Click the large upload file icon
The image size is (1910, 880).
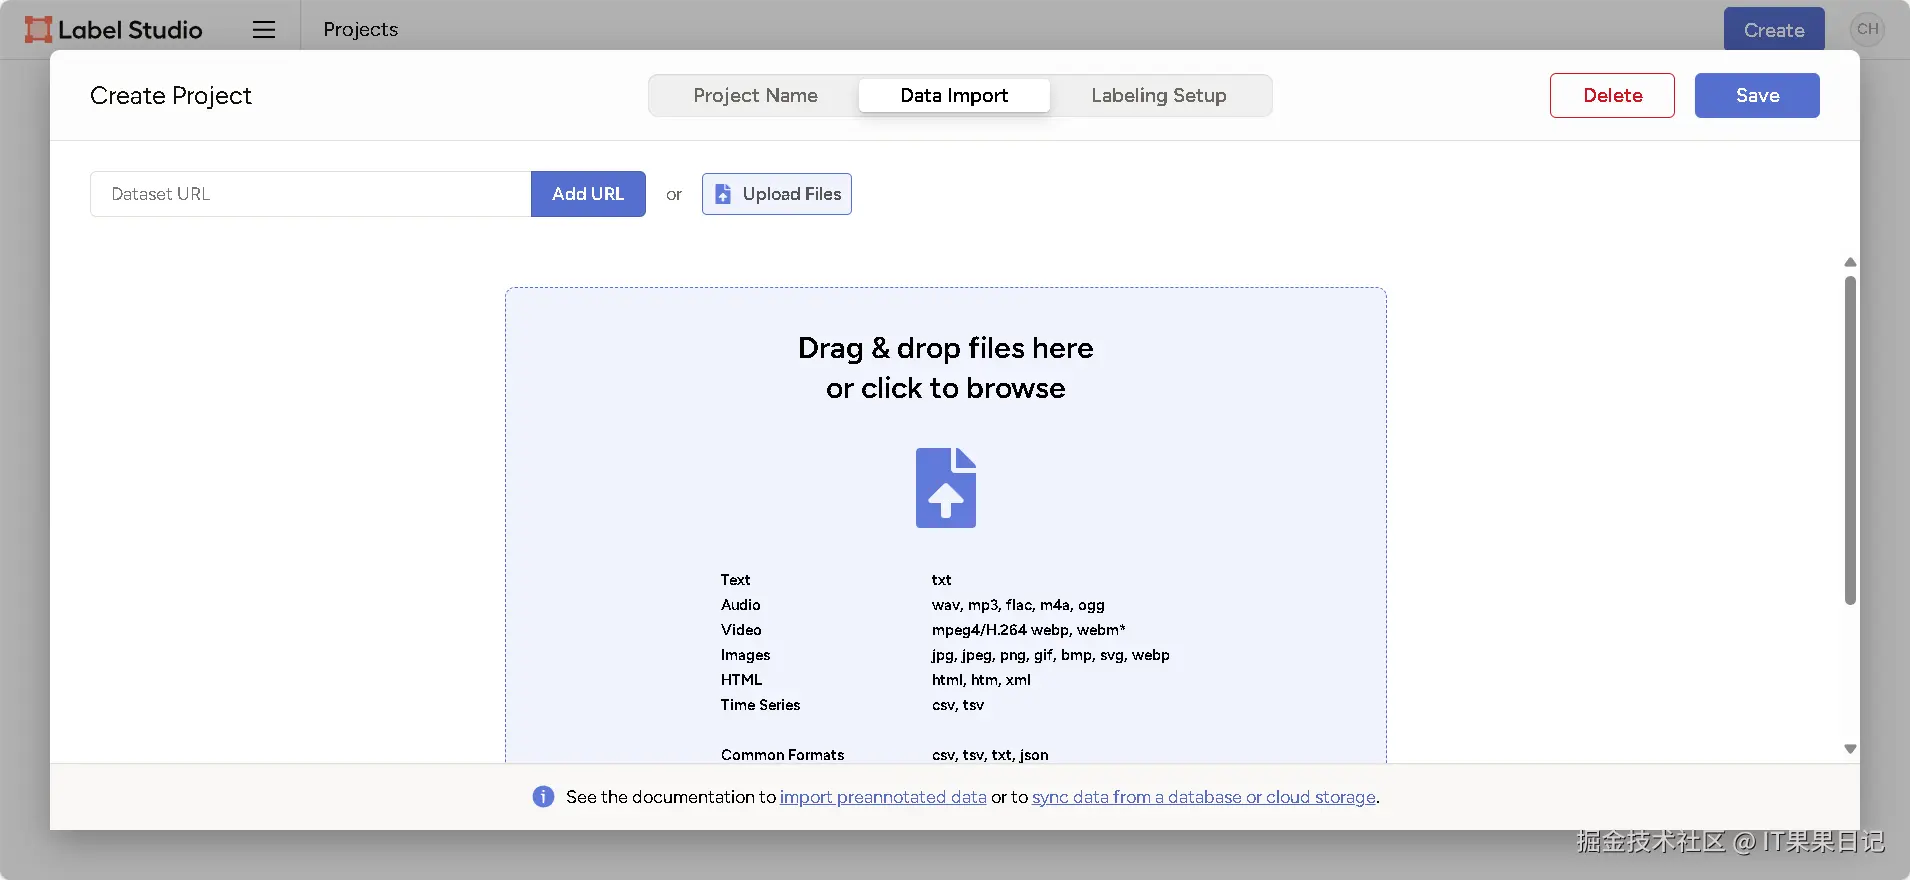(945, 488)
